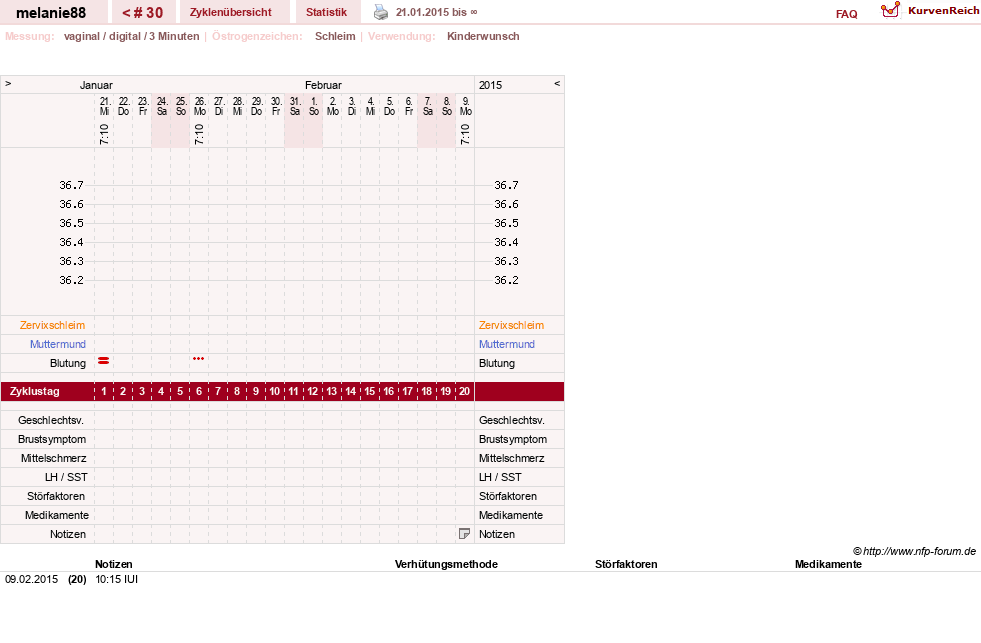
Task: Click the KurvenReich logo icon
Action: tap(890, 11)
